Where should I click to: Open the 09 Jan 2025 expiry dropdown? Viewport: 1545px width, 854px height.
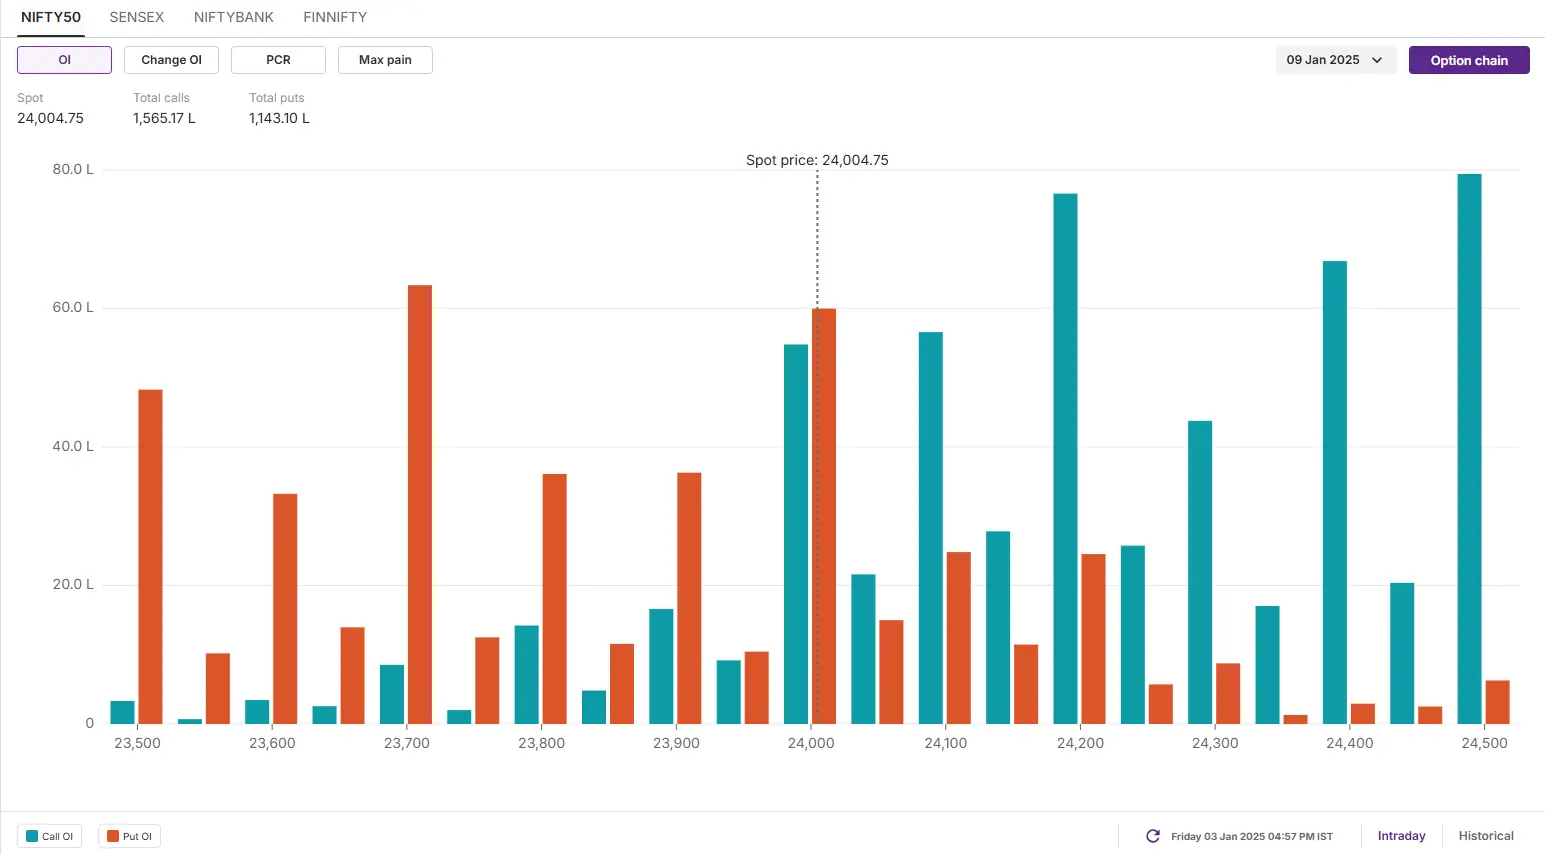(1335, 60)
